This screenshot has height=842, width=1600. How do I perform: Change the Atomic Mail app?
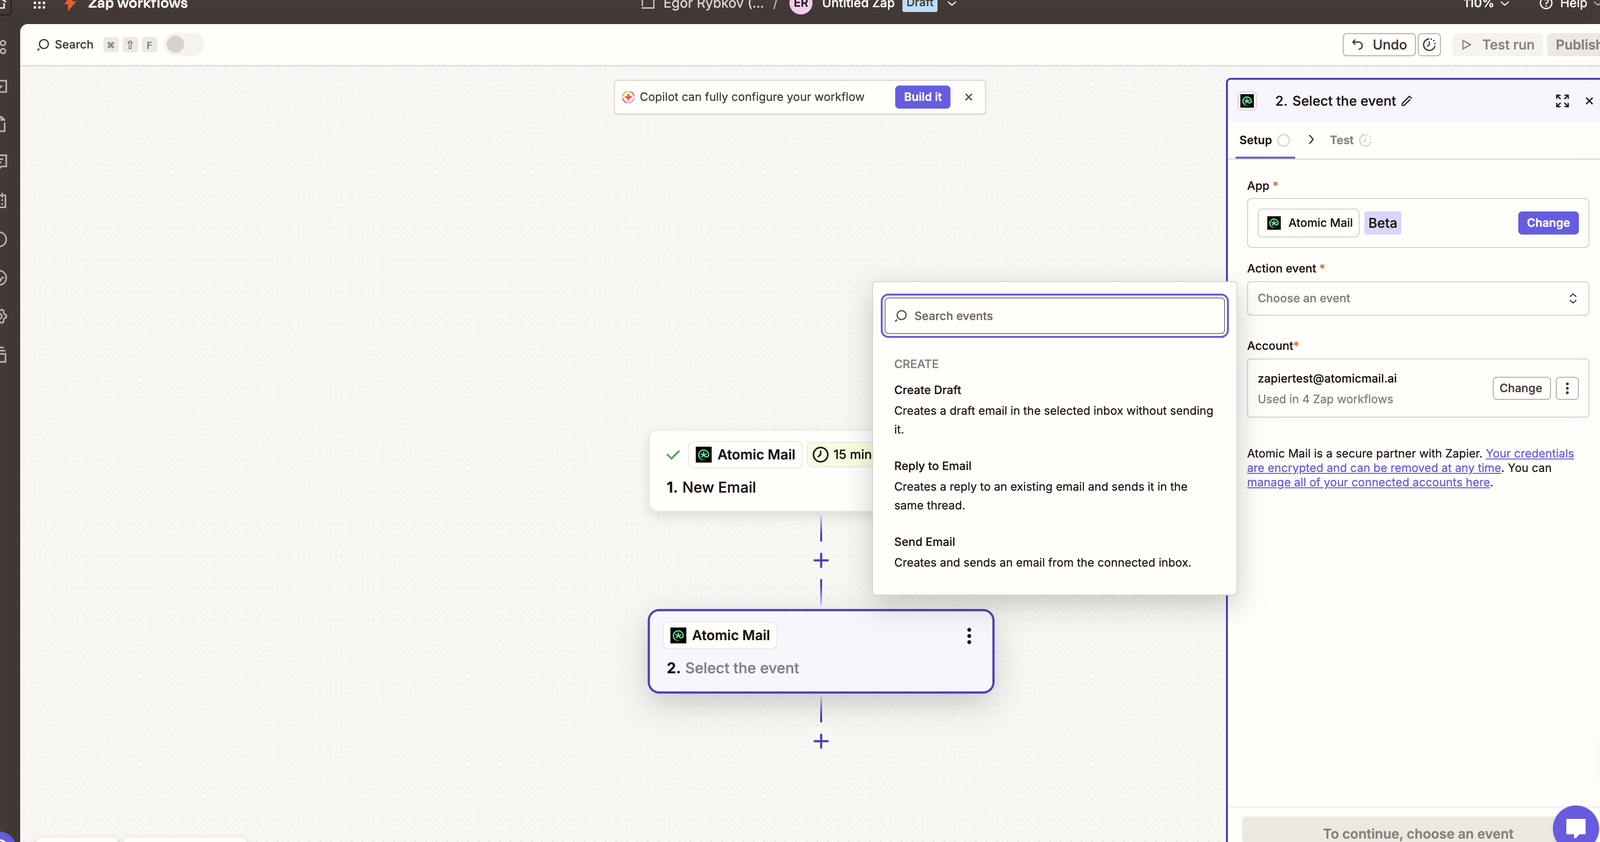[1548, 223]
